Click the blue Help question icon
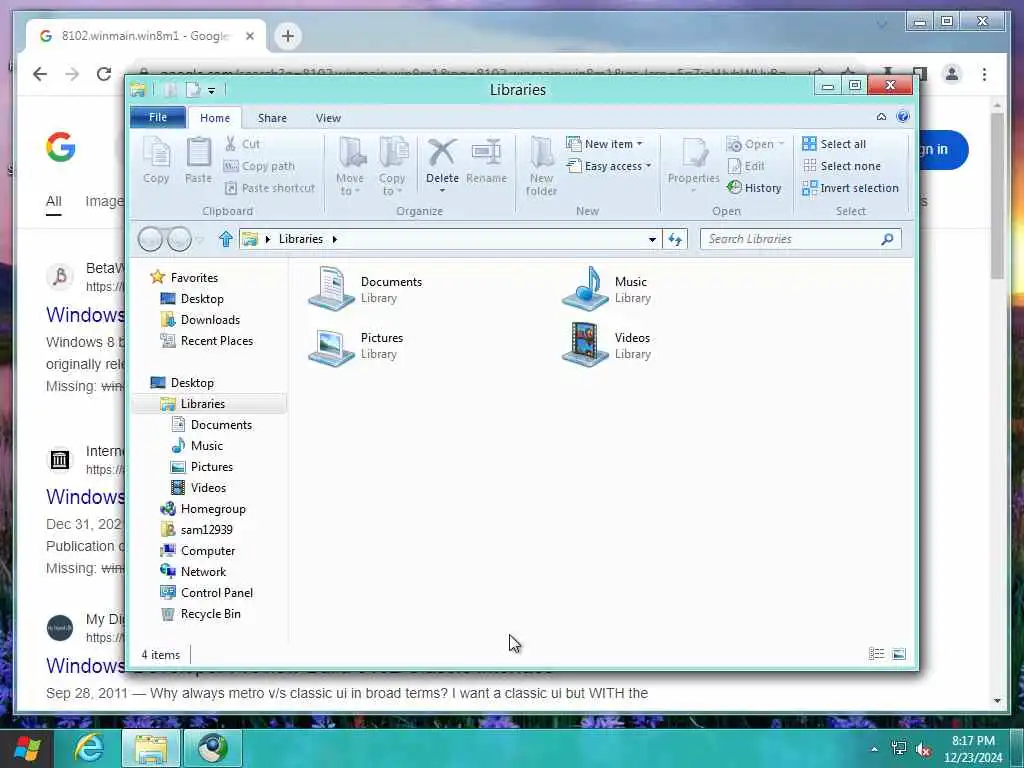The height and width of the screenshot is (768, 1024). coord(903,117)
